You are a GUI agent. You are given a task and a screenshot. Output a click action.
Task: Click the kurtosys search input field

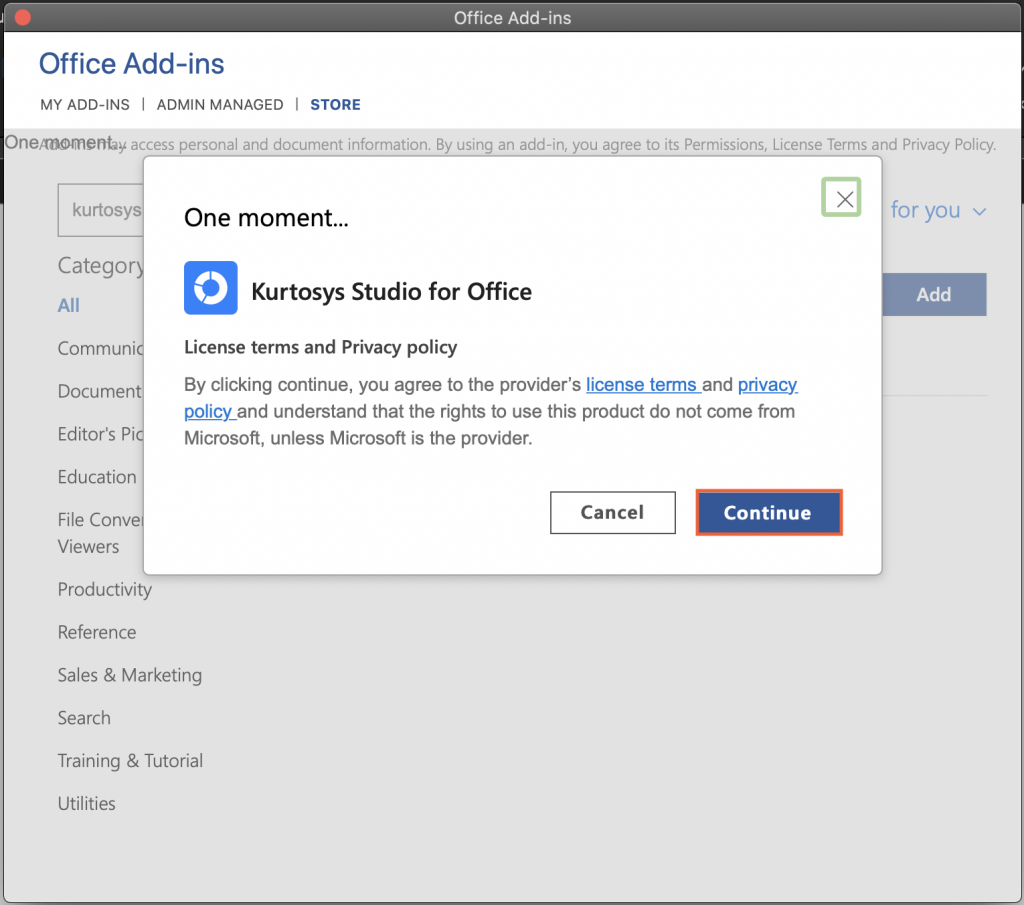pos(101,210)
